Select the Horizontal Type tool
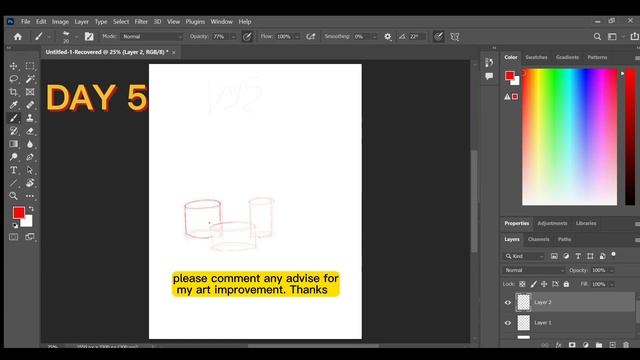Viewport: 640px width, 360px height. 13,170
